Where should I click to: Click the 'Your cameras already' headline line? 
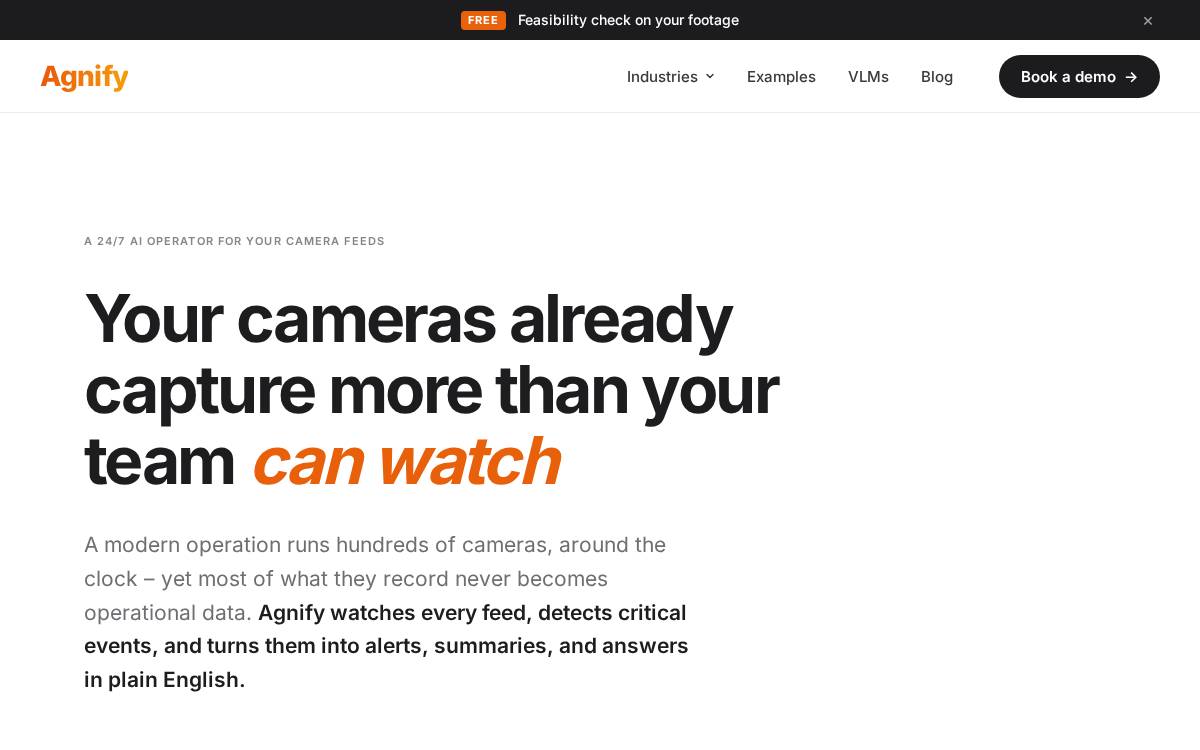408,319
